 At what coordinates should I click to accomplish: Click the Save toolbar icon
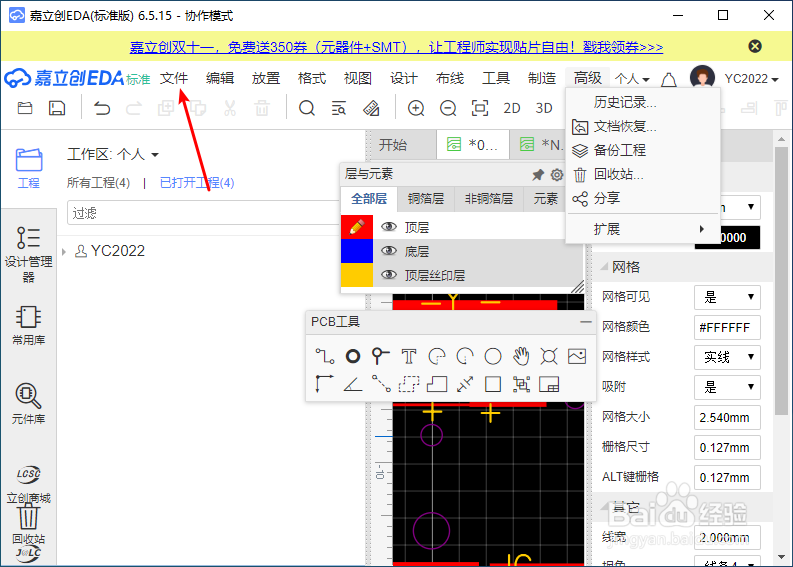pos(57,108)
